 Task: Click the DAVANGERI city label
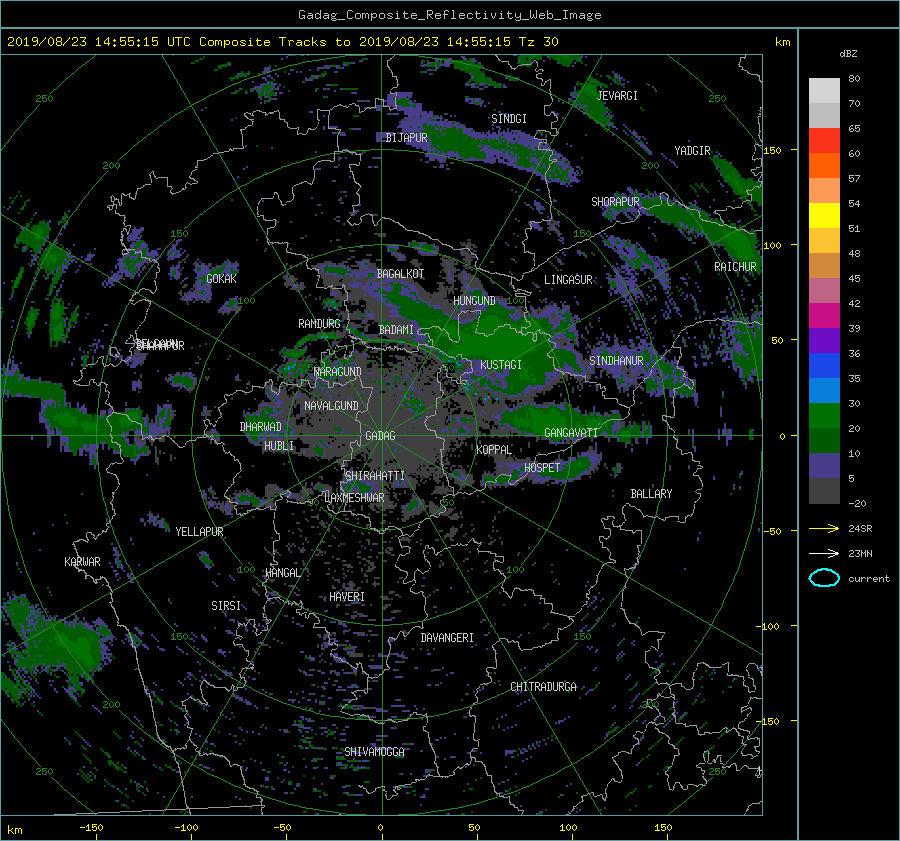click(447, 638)
